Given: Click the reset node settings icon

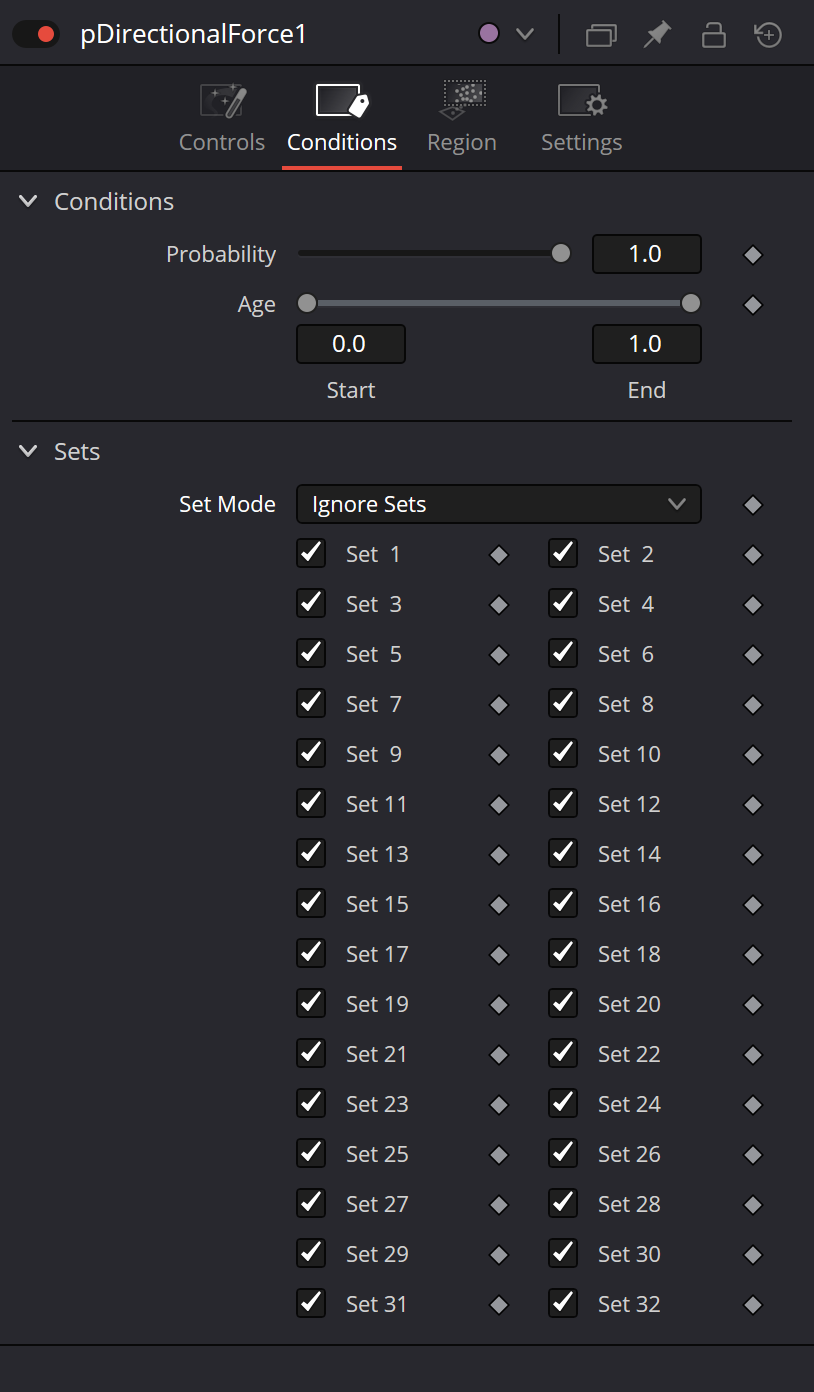Looking at the screenshot, I should coord(768,35).
